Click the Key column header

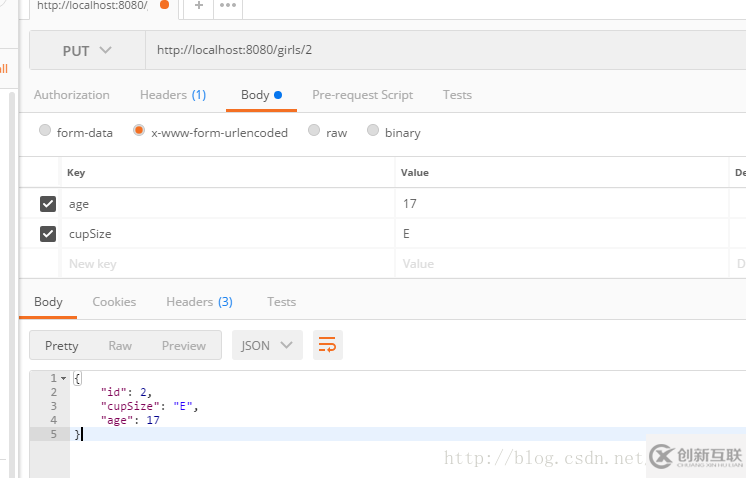76,173
